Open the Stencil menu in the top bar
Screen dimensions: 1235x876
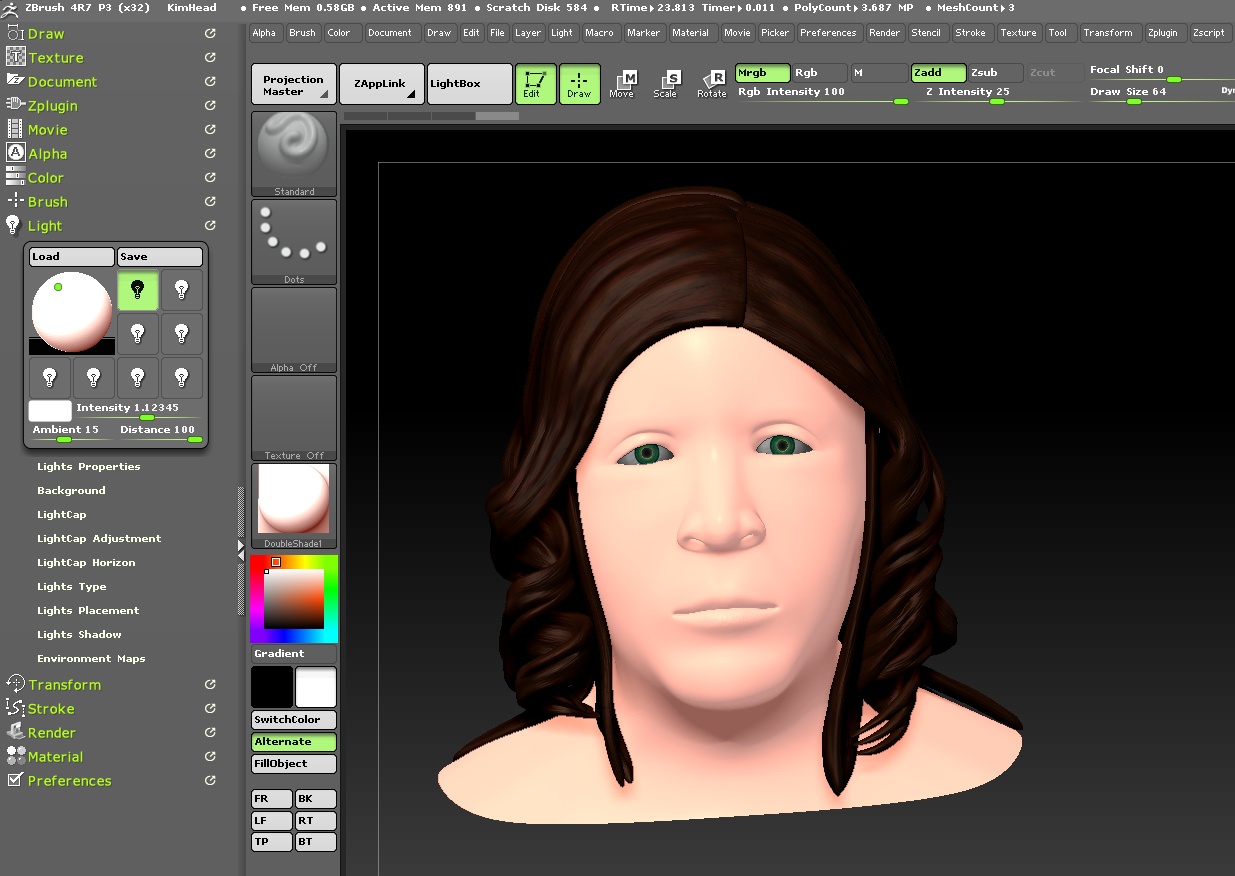coord(926,33)
